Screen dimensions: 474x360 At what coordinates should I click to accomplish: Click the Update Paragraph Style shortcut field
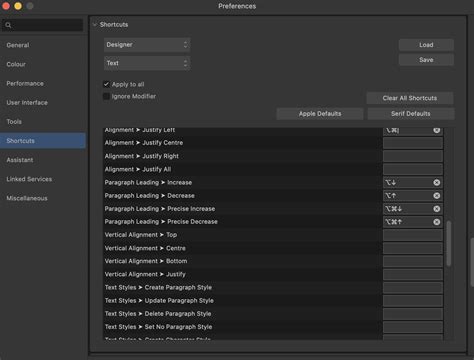click(x=413, y=301)
